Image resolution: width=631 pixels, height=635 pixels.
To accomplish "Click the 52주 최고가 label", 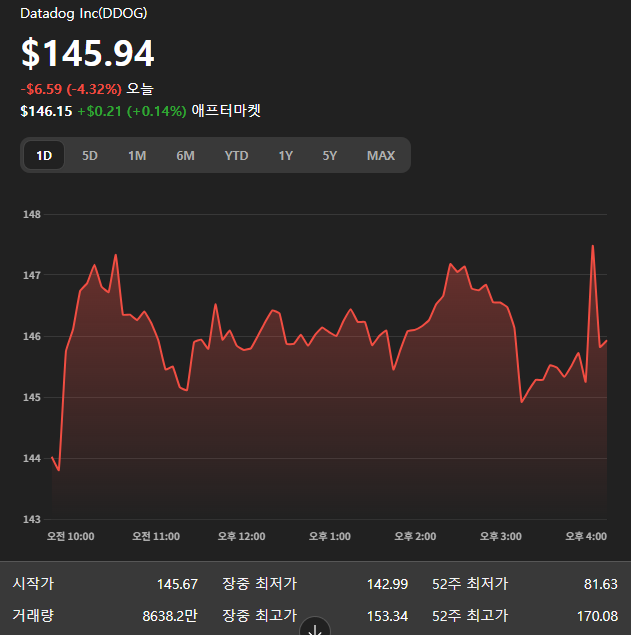I will [470, 616].
